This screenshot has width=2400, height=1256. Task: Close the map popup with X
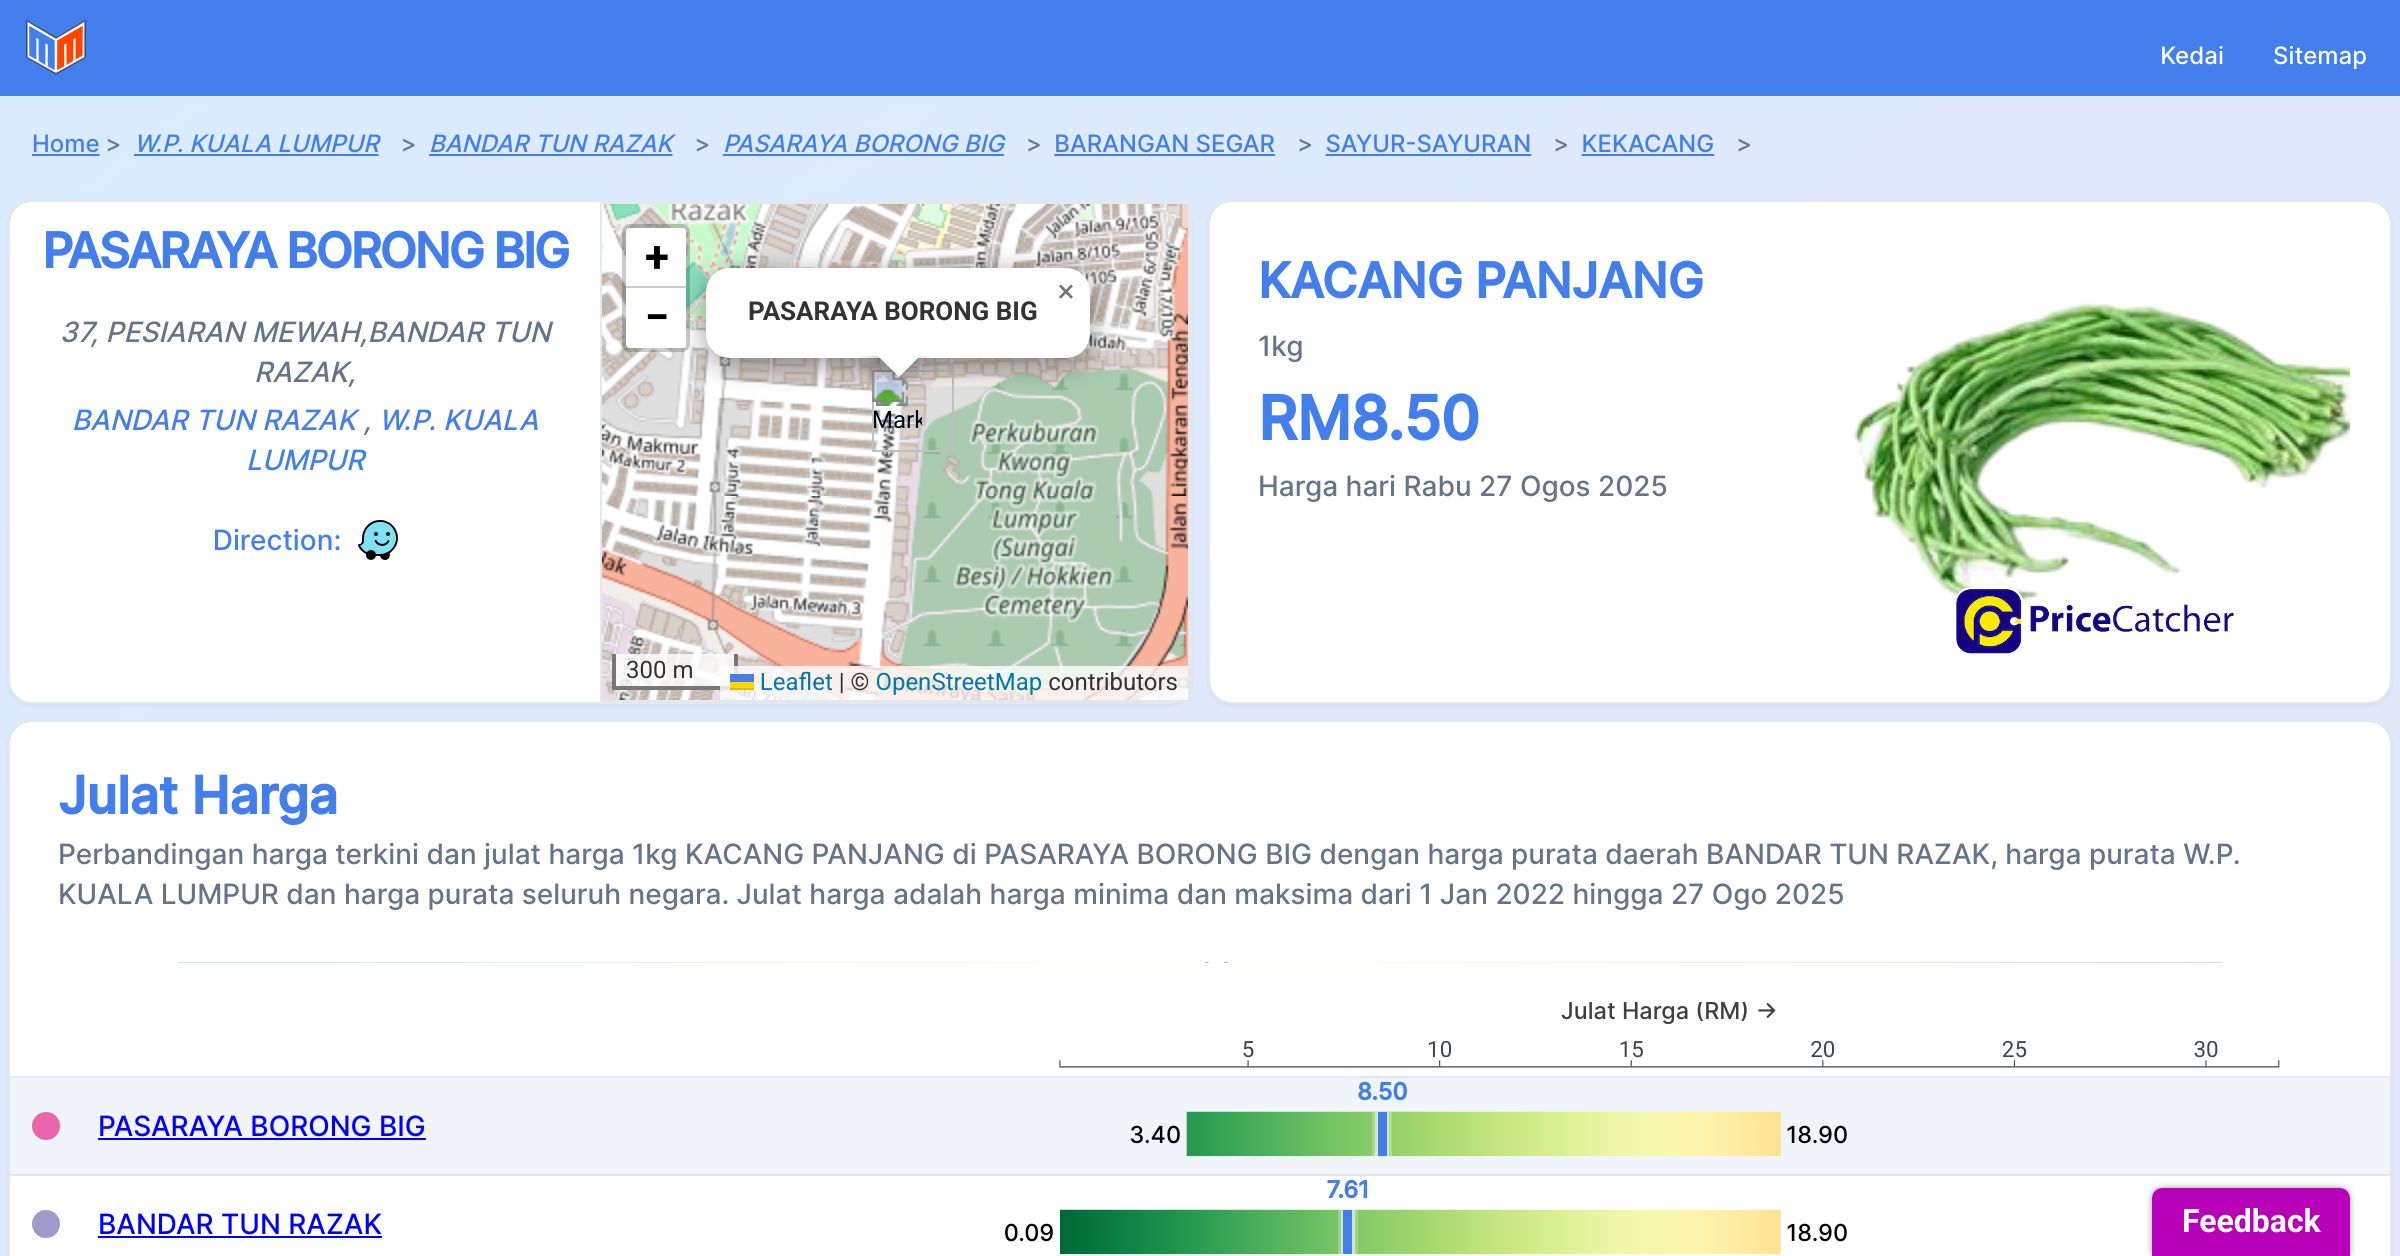pyautogui.click(x=1065, y=292)
